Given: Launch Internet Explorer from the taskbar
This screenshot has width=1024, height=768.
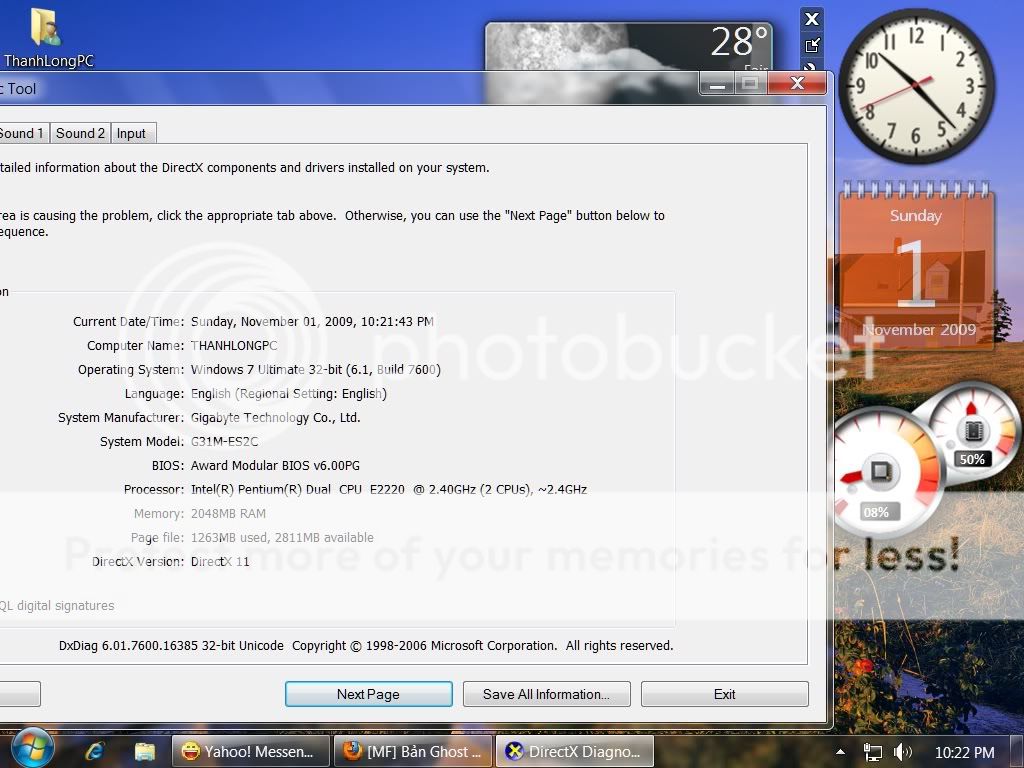Looking at the screenshot, I should coord(95,751).
